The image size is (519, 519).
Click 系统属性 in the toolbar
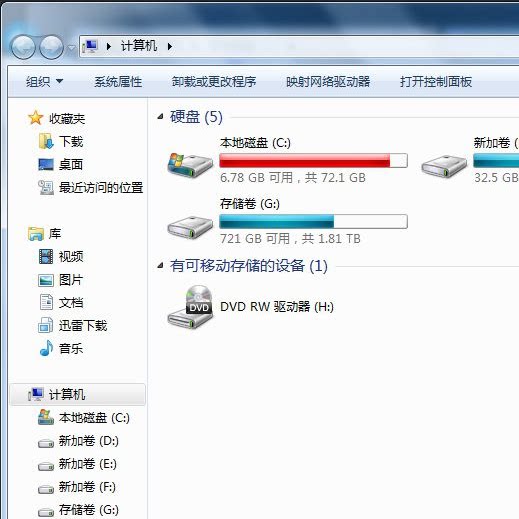(118, 82)
